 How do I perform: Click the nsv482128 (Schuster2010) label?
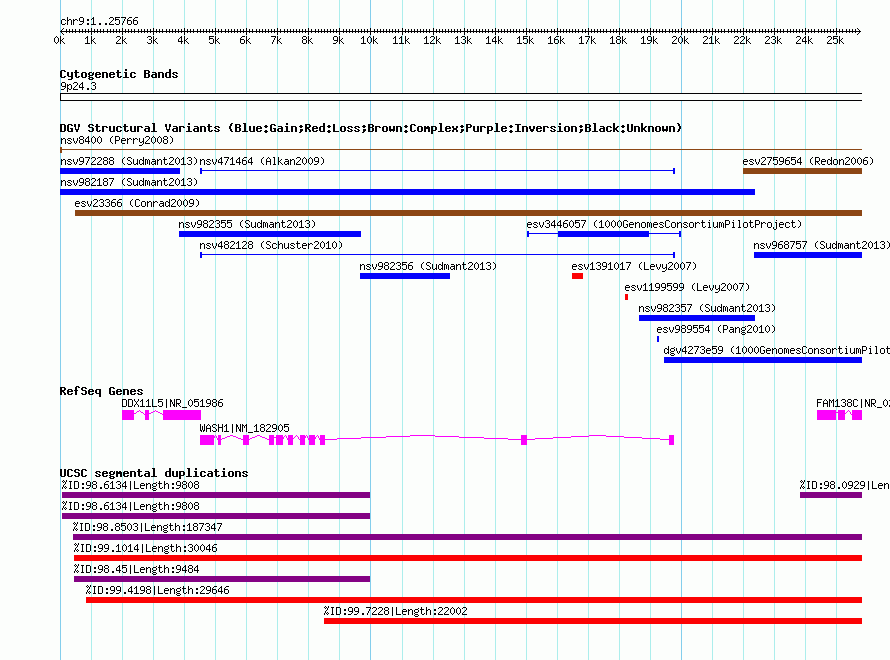coord(271,245)
